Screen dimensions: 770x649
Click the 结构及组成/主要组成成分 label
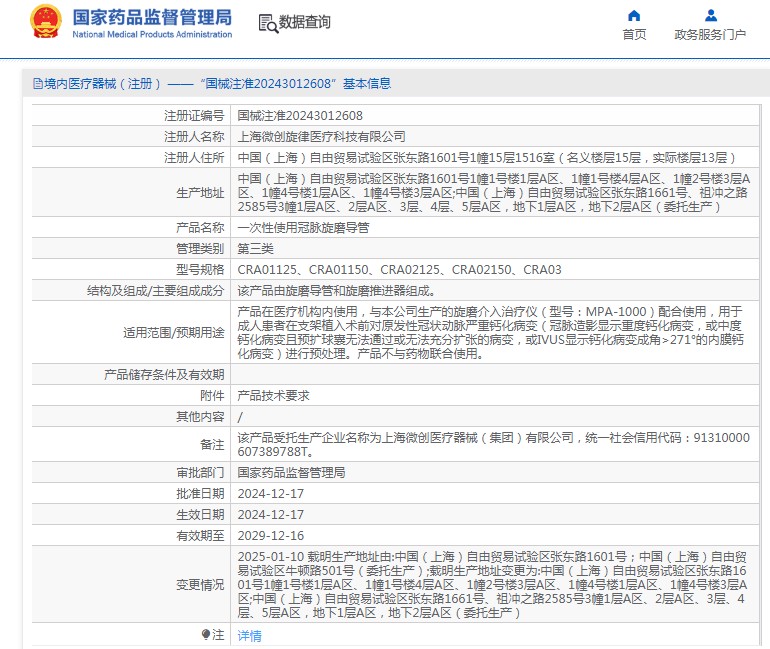(156, 291)
